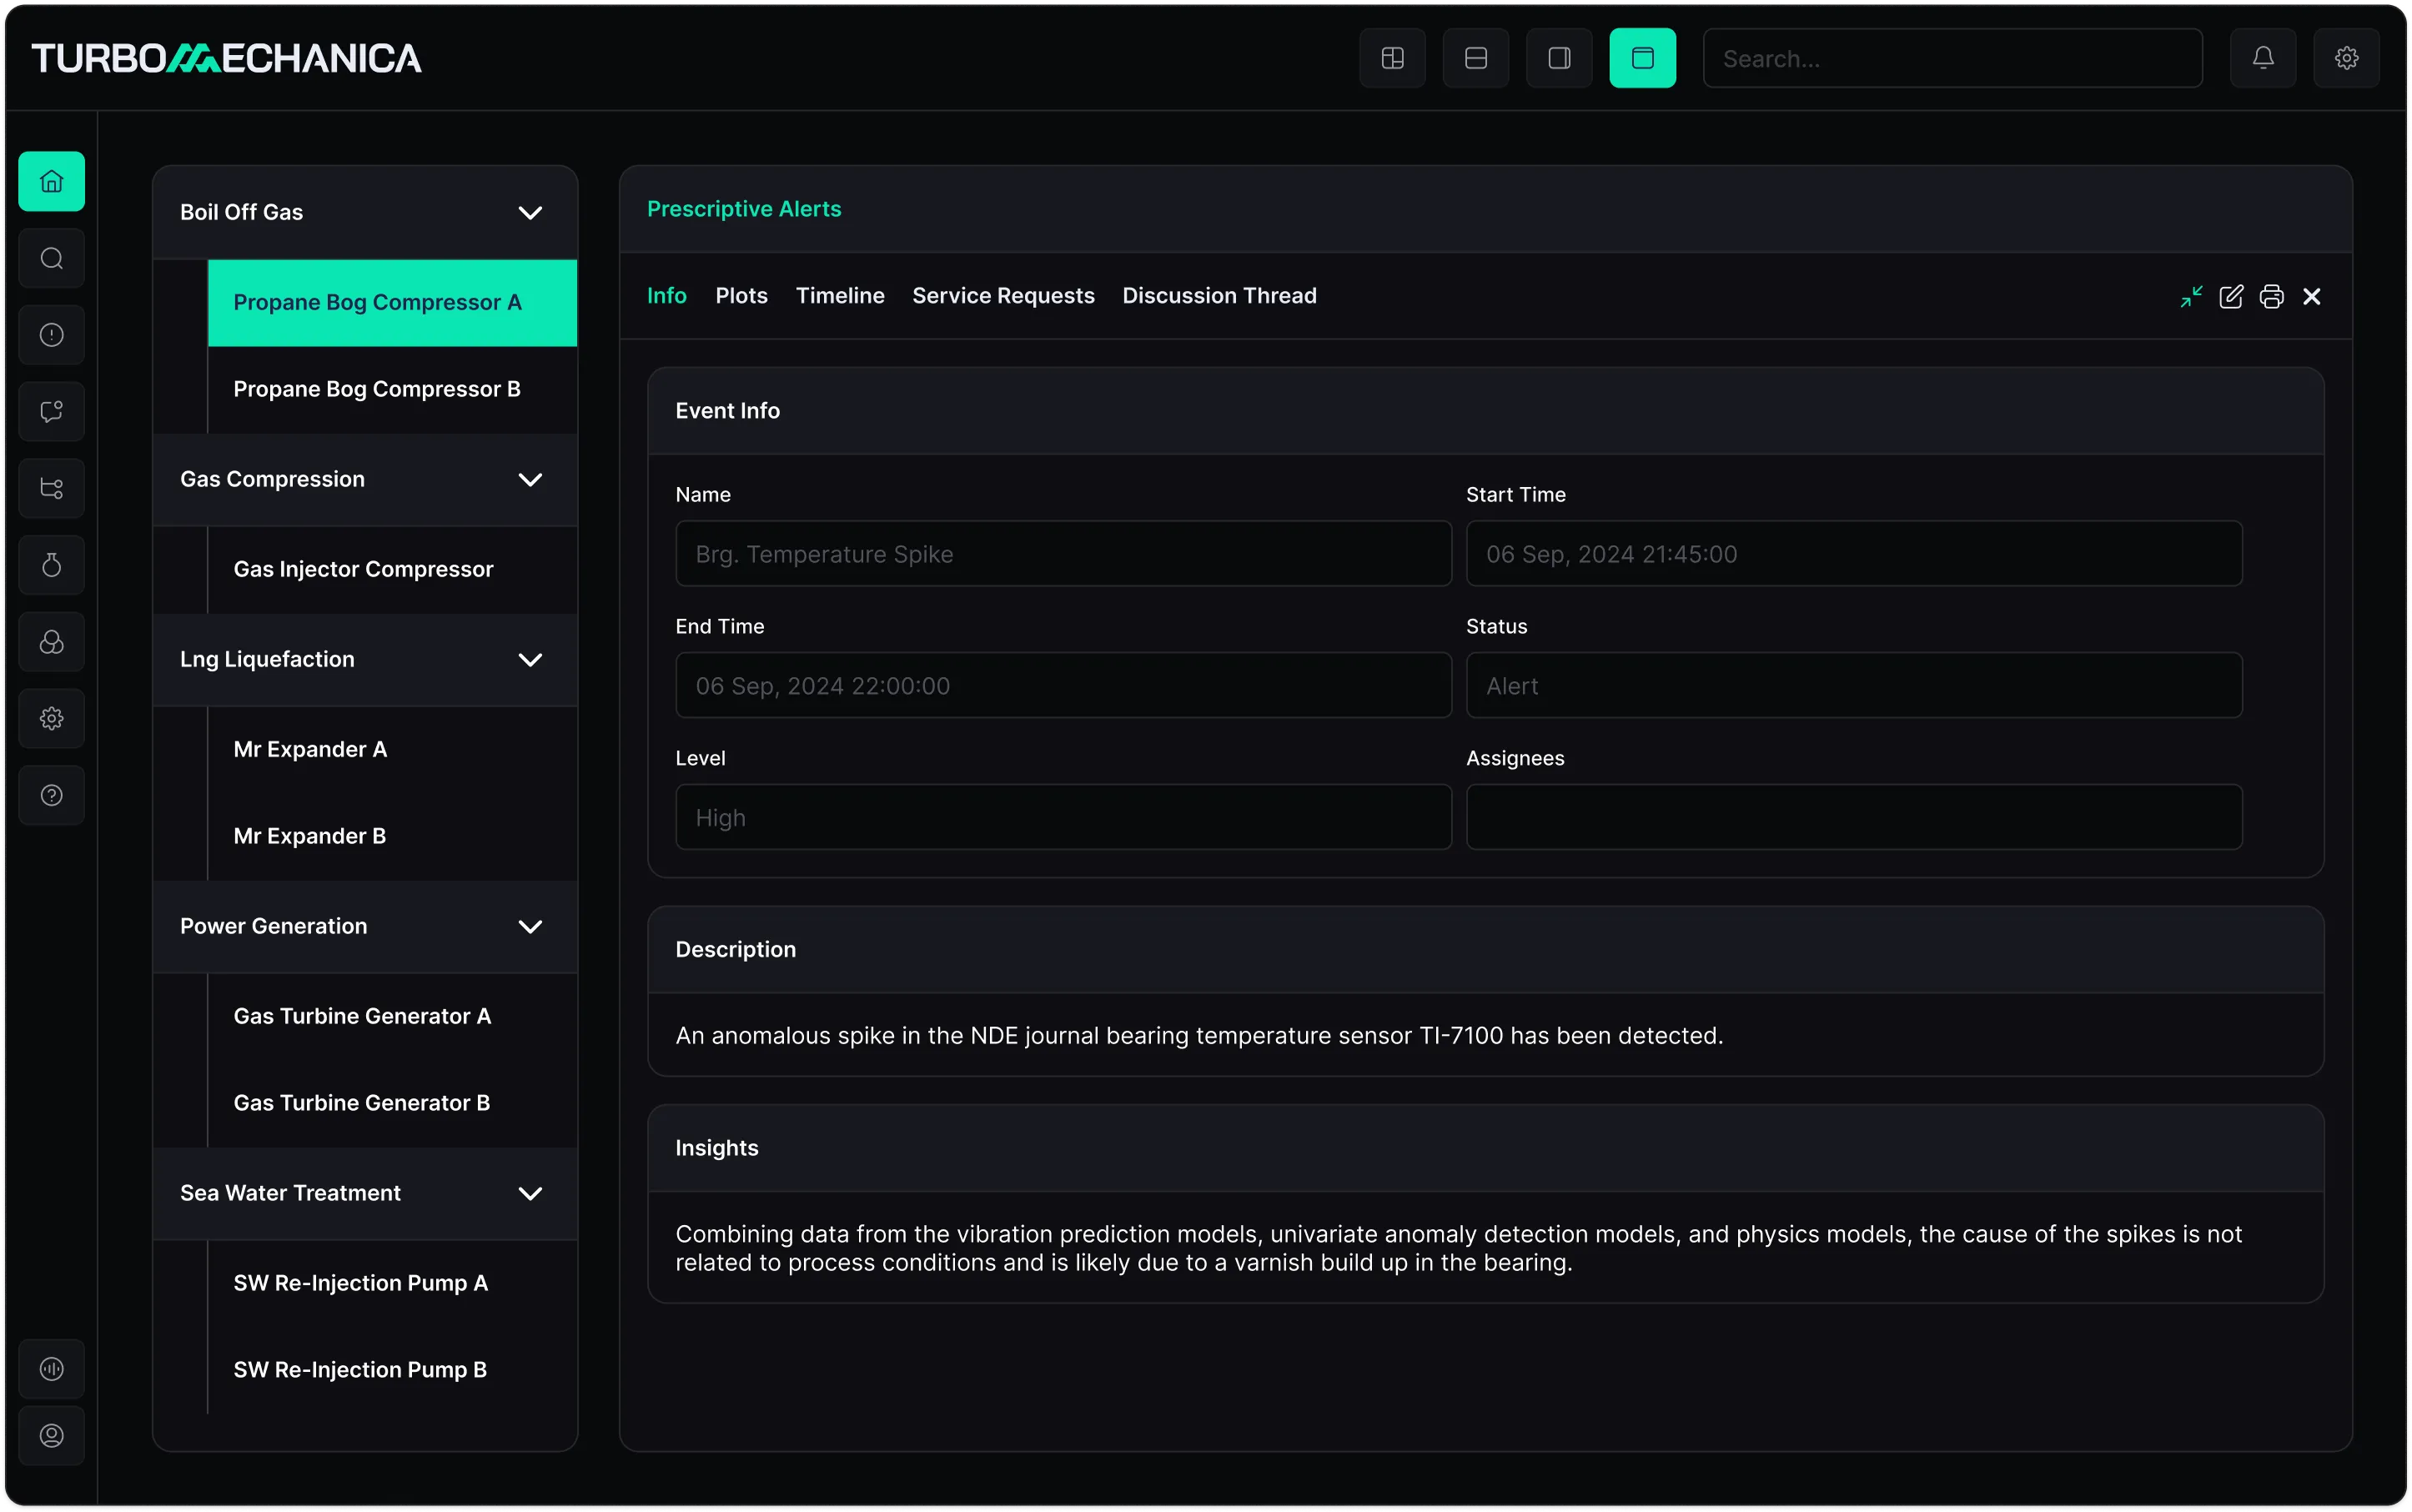Viewport: 2412px width, 1512px height.
Task: Switch to the right sidebar layout icon
Action: pos(1559,58)
